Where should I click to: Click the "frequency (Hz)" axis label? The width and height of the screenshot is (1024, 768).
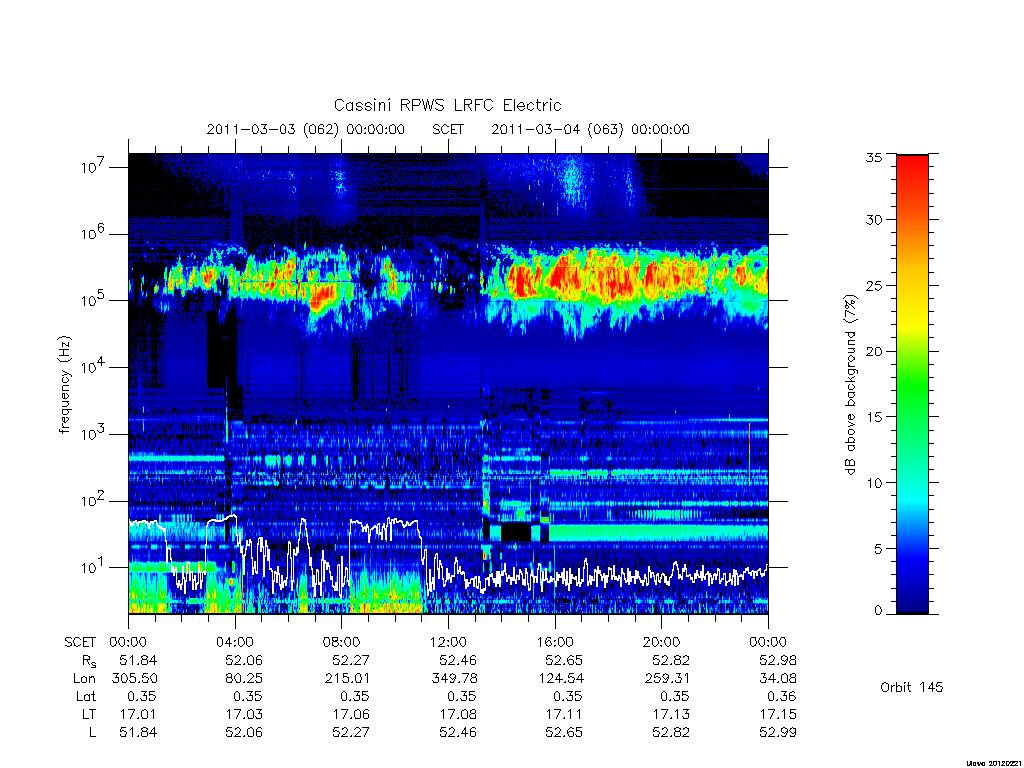[64, 385]
